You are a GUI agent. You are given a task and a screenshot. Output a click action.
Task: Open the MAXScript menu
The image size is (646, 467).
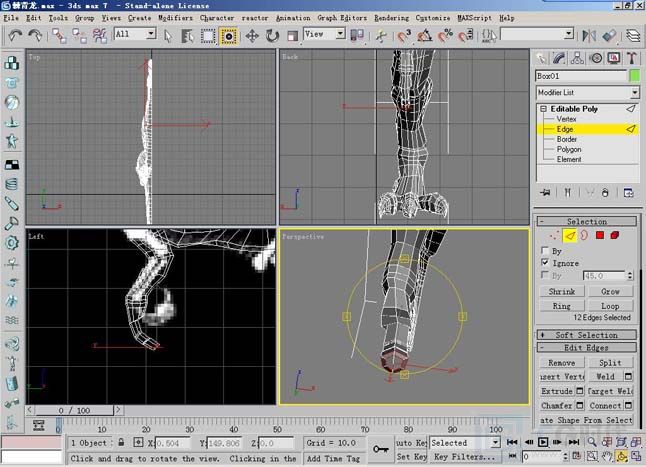(475, 18)
